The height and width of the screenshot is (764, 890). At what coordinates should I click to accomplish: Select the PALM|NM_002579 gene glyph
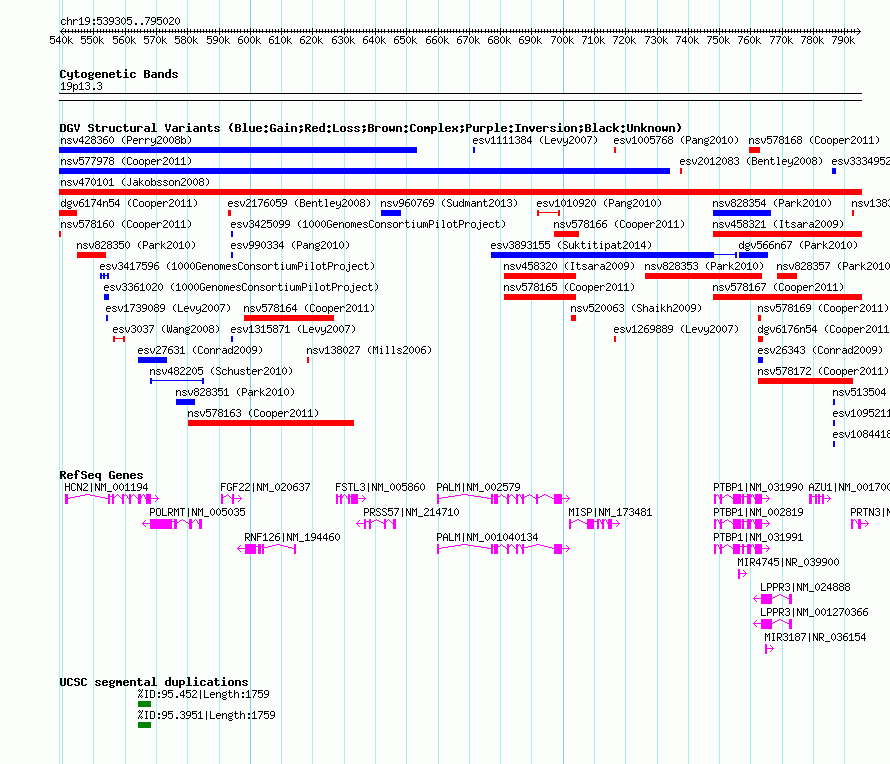tap(503, 499)
